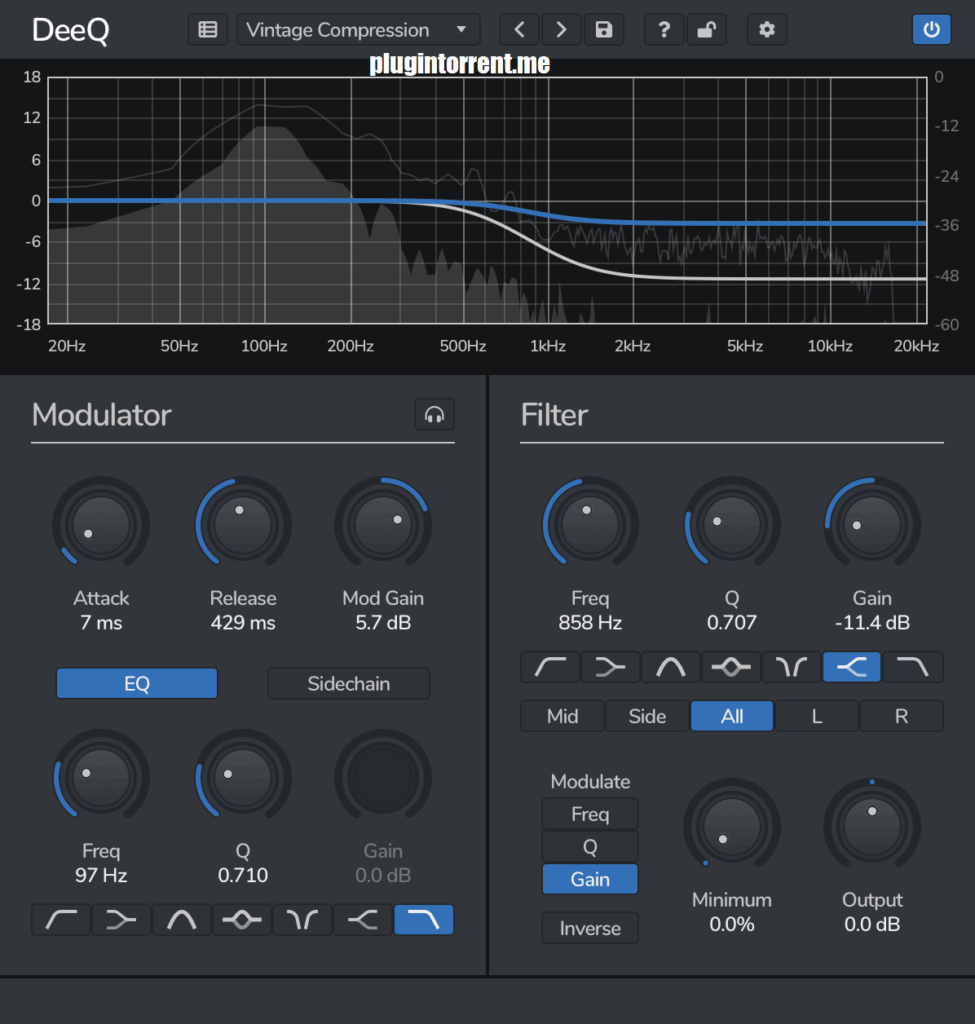The width and height of the screenshot is (975, 1024).
Task: Select Filter high-shelf shape
Action: (x=852, y=667)
